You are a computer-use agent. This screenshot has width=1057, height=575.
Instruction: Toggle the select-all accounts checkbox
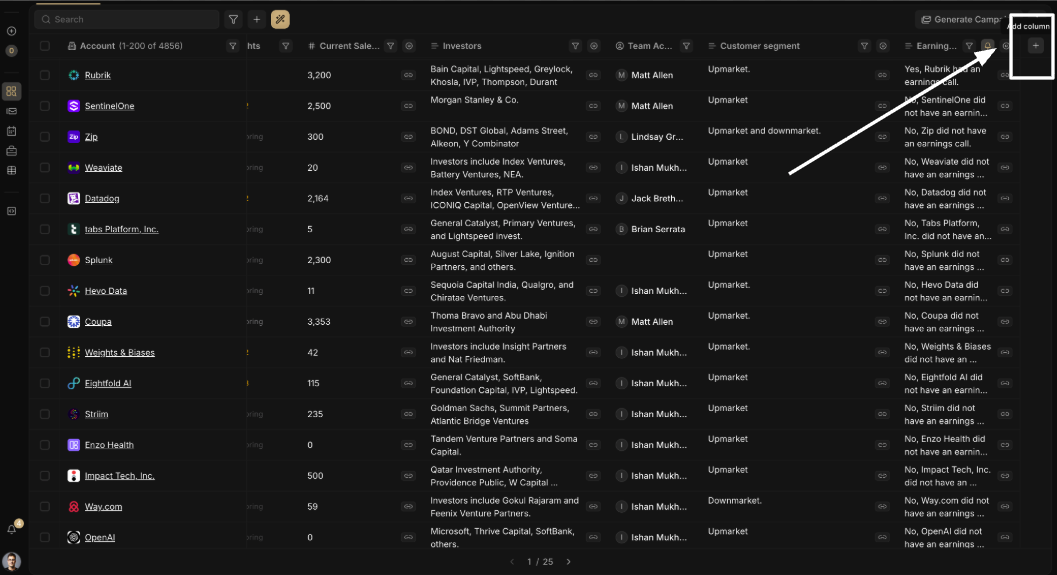click(x=45, y=46)
